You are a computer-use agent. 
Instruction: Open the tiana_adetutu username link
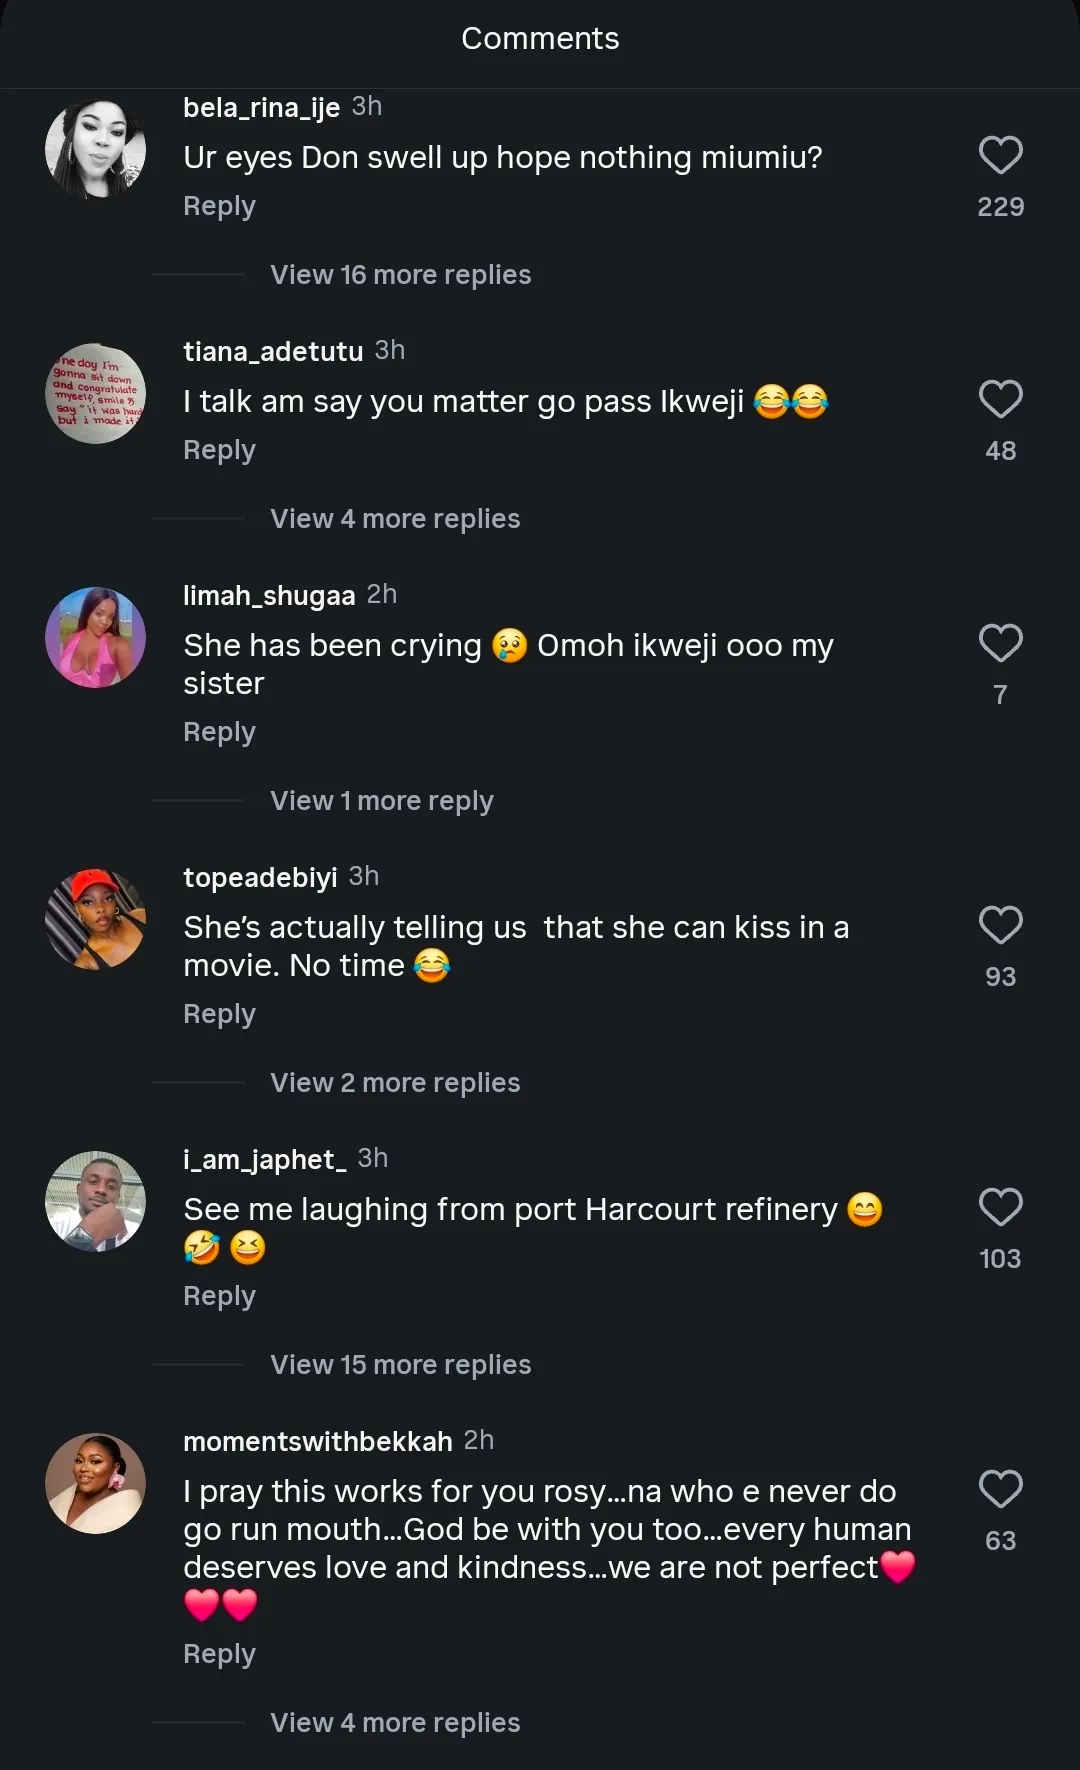tap(273, 352)
